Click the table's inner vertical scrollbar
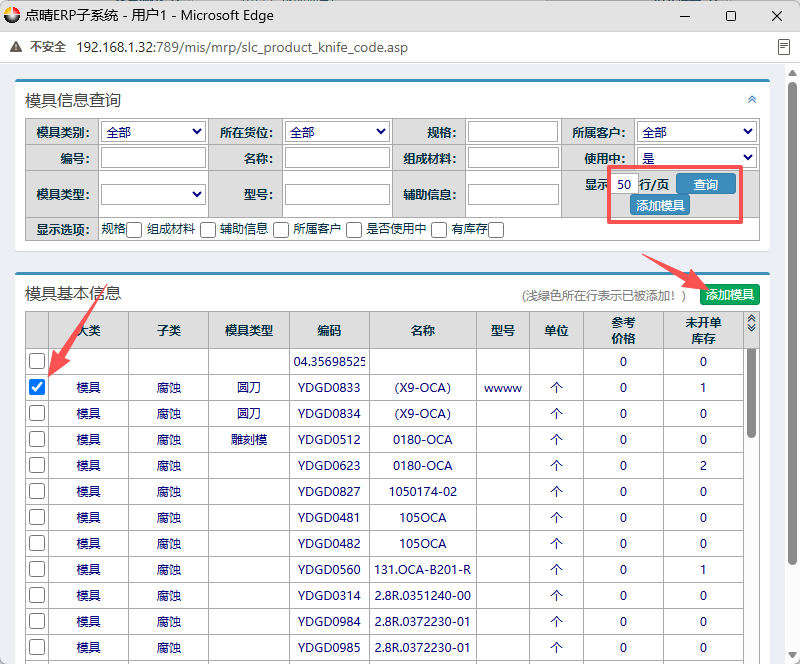 (751, 393)
